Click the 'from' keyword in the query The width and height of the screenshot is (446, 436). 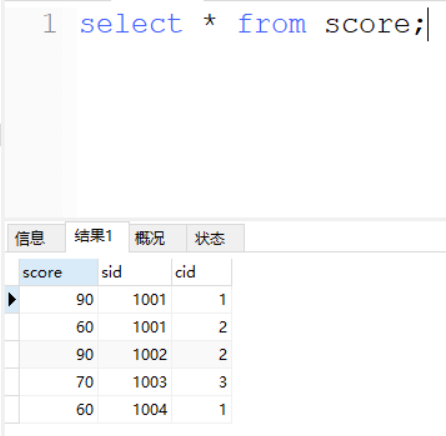point(272,24)
